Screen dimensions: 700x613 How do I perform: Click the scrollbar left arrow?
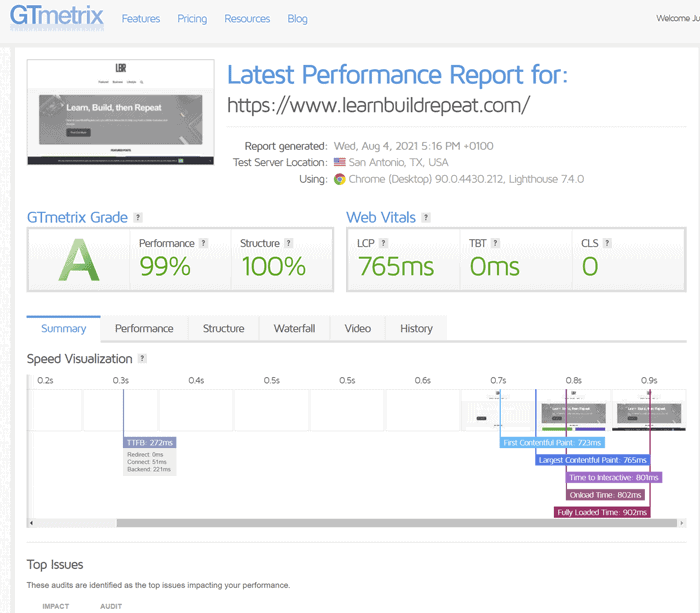pos(31,523)
